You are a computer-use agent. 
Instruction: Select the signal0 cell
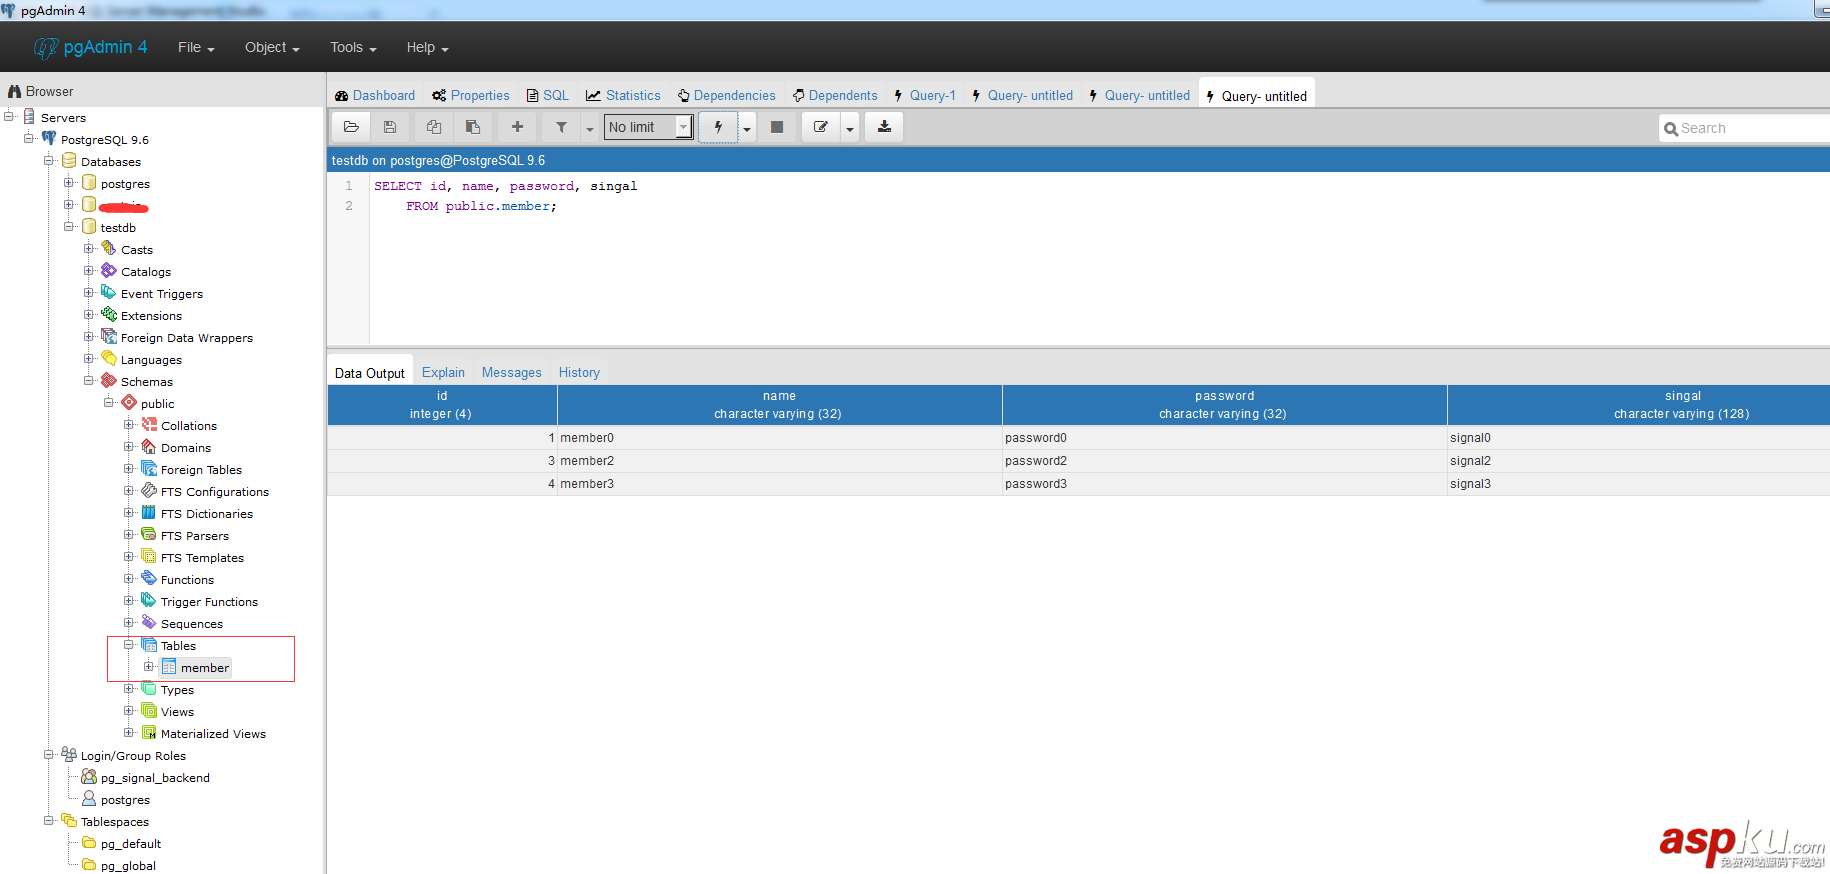coord(1639,438)
